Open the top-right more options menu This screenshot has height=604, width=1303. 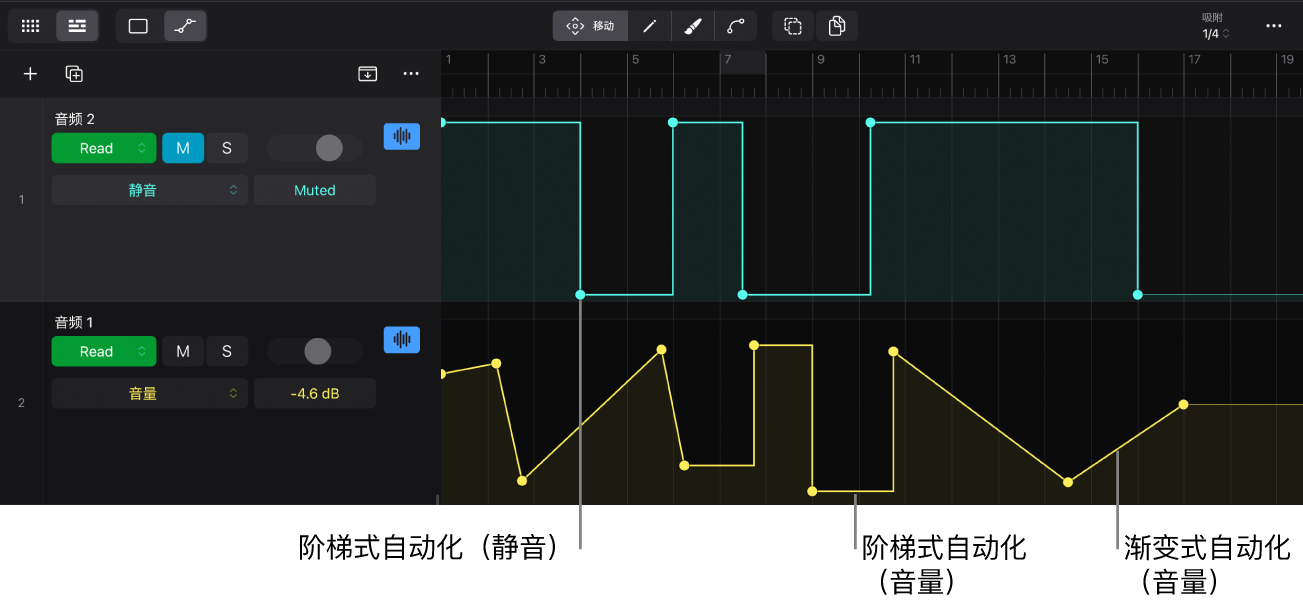point(1274,26)
